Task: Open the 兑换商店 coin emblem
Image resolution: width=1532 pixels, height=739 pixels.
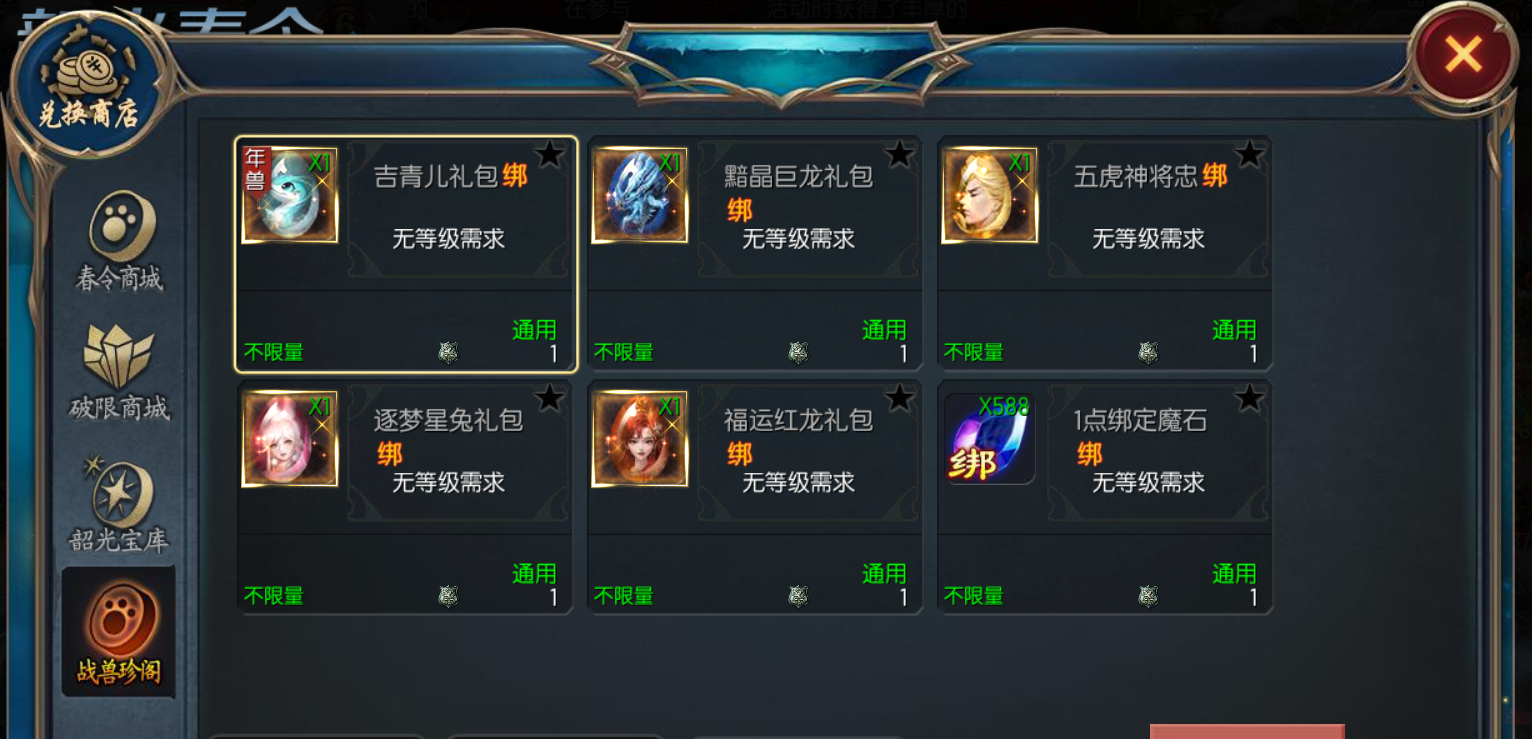Action: (x=89, y=88)
